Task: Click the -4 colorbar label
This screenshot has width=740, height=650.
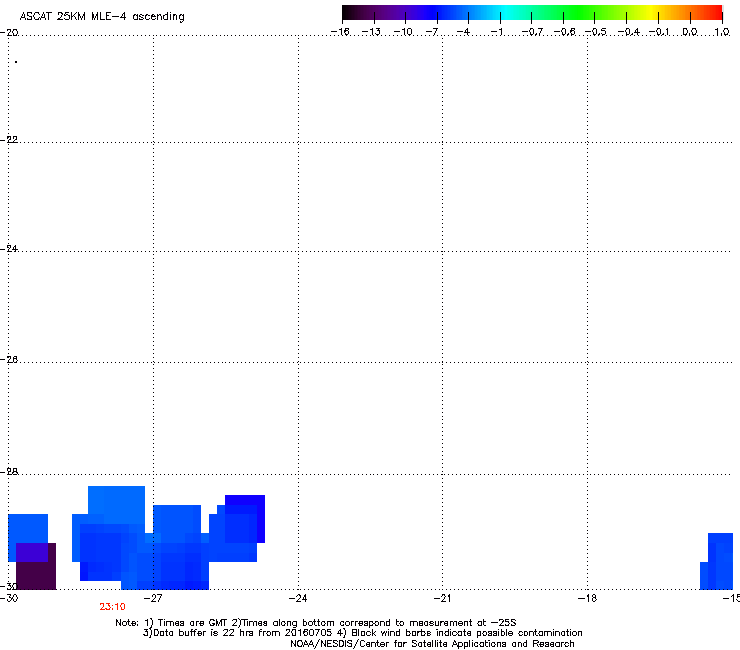Action: [x=463, y=32]
